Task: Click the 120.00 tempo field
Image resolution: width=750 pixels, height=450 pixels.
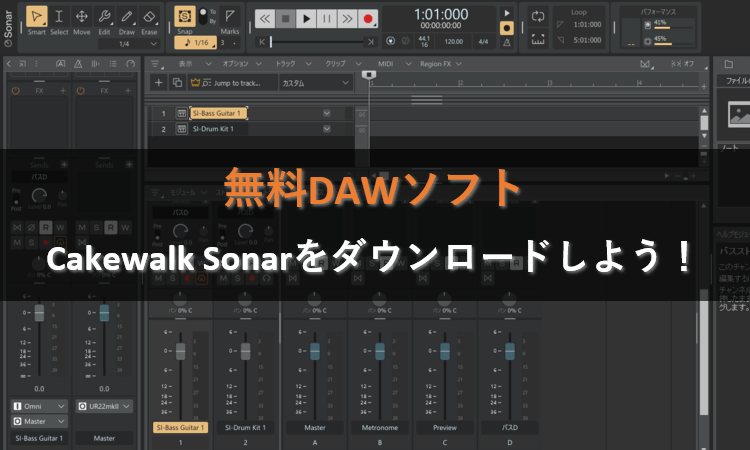Action: (x=453, y=42)
